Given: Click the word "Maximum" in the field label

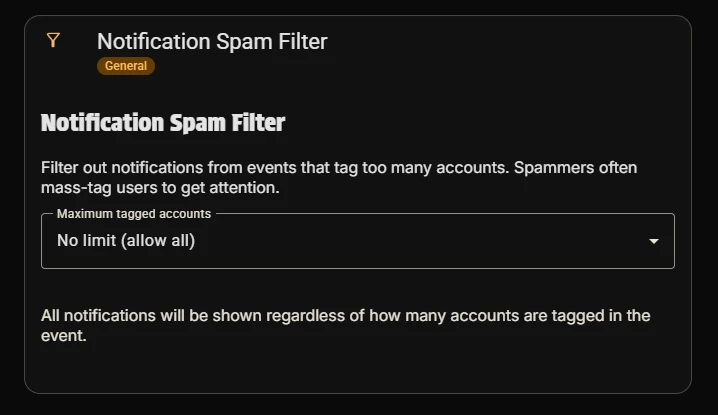Looking at the screenshot, I should (x=84, y=214).
